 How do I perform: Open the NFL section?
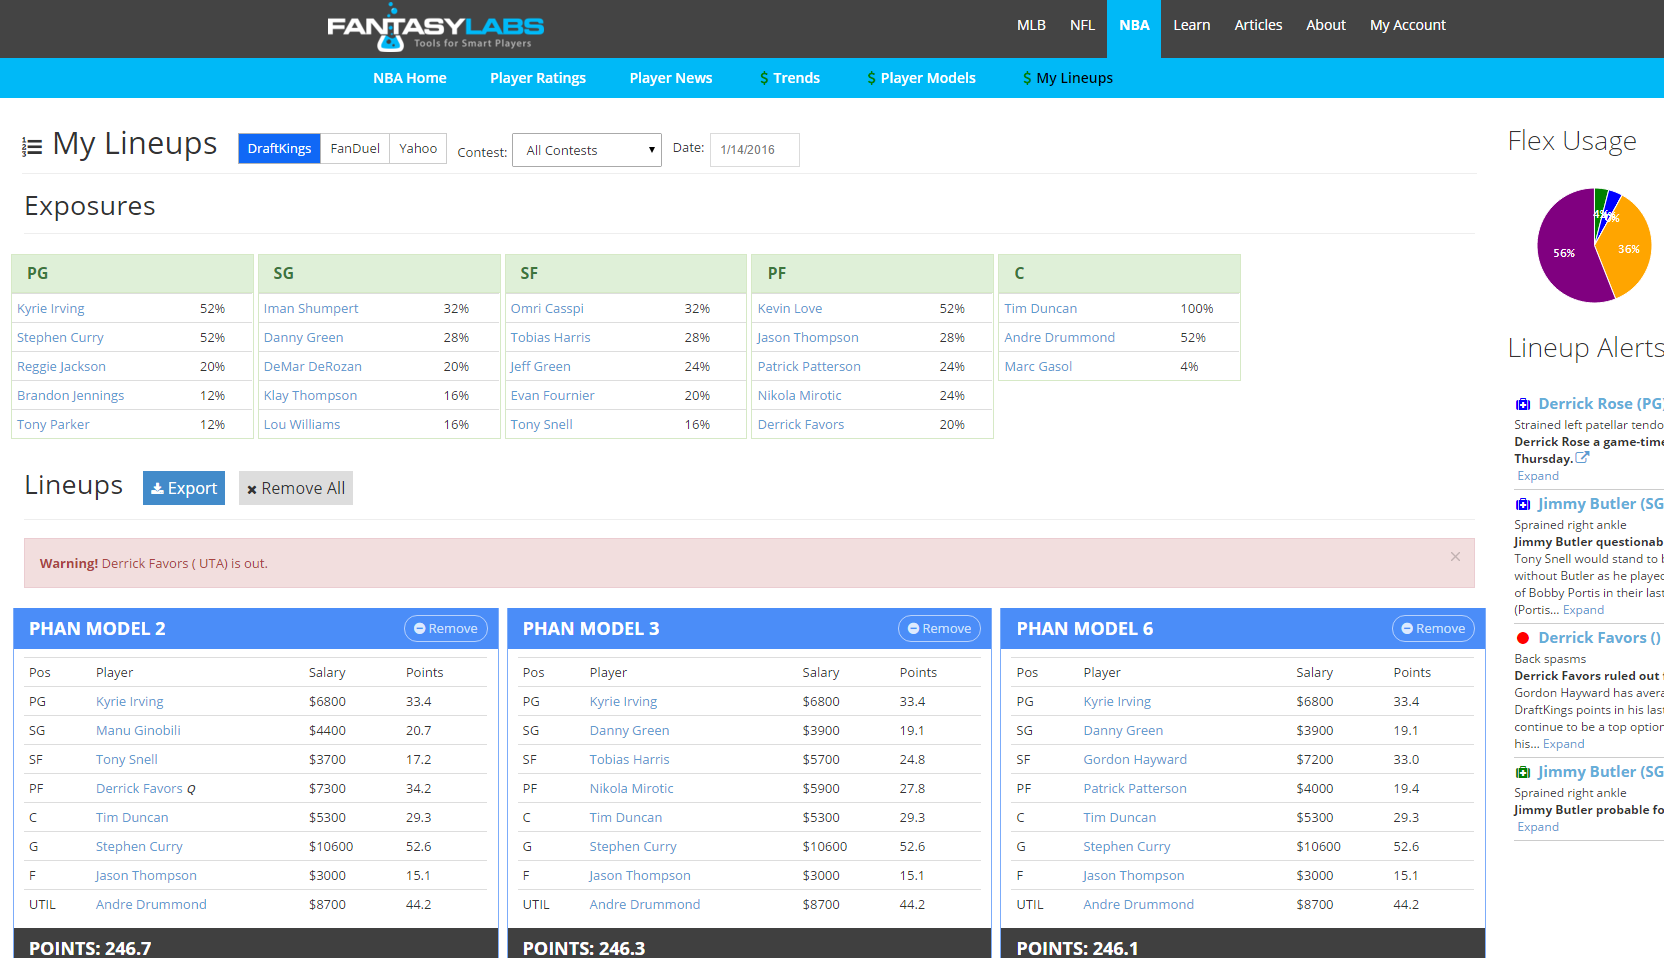tap(1082, 25)
